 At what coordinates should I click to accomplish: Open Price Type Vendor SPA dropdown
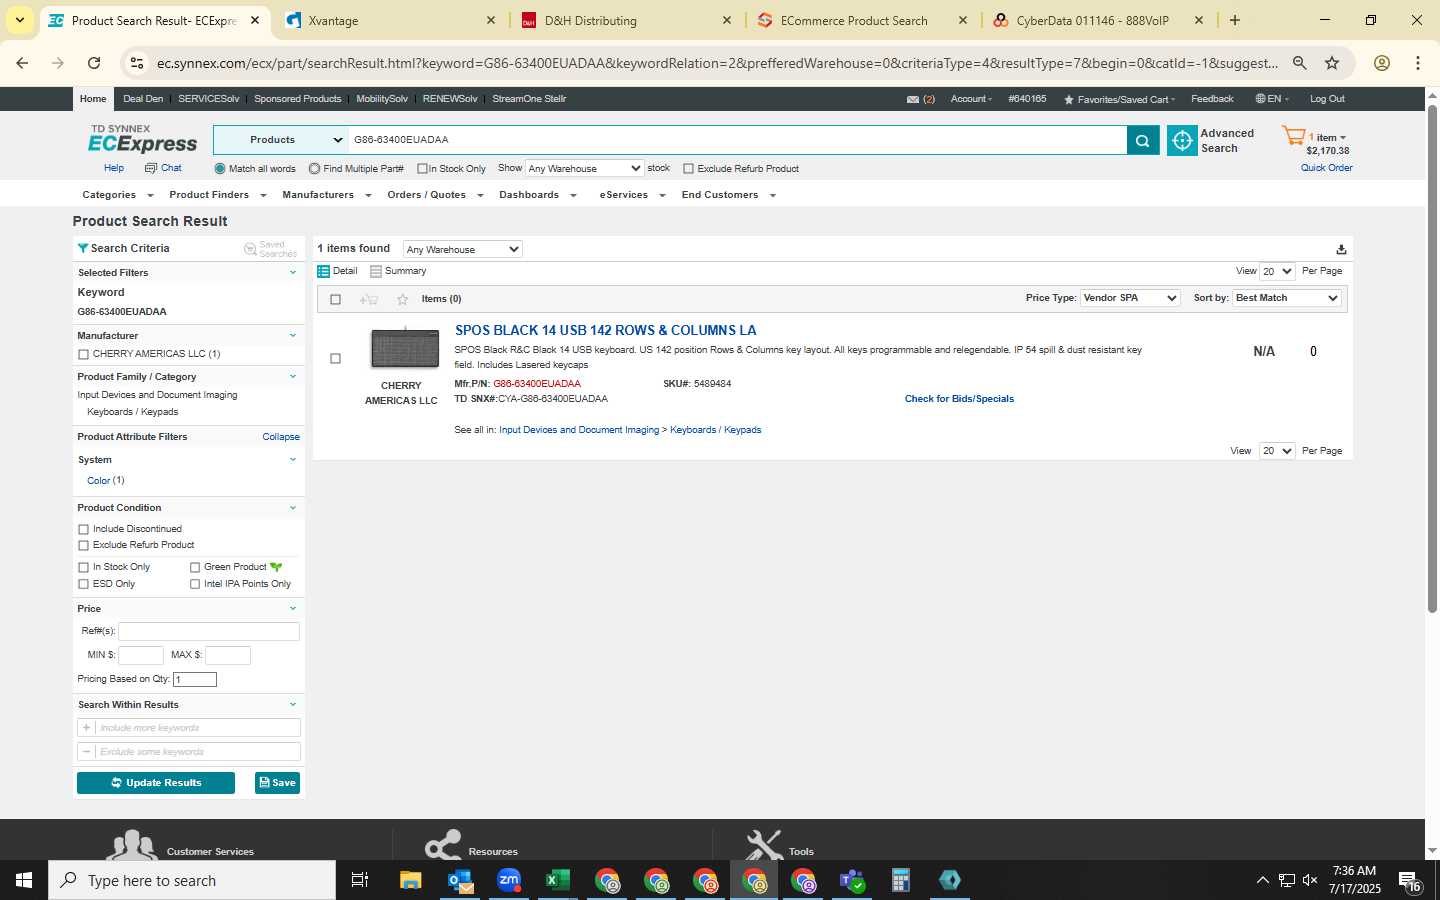tap(1130, 298)
